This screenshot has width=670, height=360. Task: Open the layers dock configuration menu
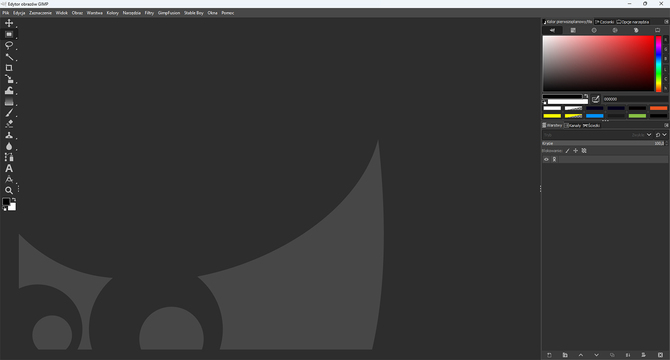666,125
